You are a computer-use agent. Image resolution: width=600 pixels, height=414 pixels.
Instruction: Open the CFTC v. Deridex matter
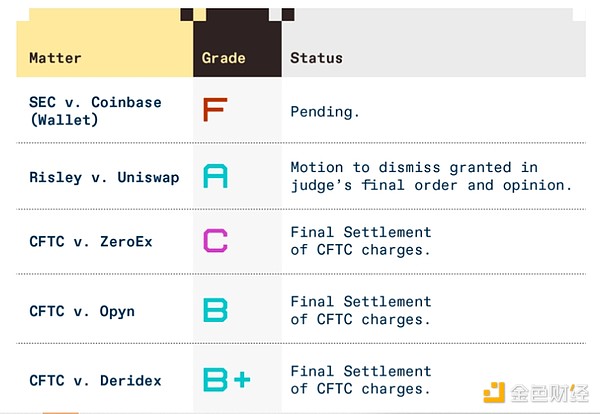[x=95, y=380]
